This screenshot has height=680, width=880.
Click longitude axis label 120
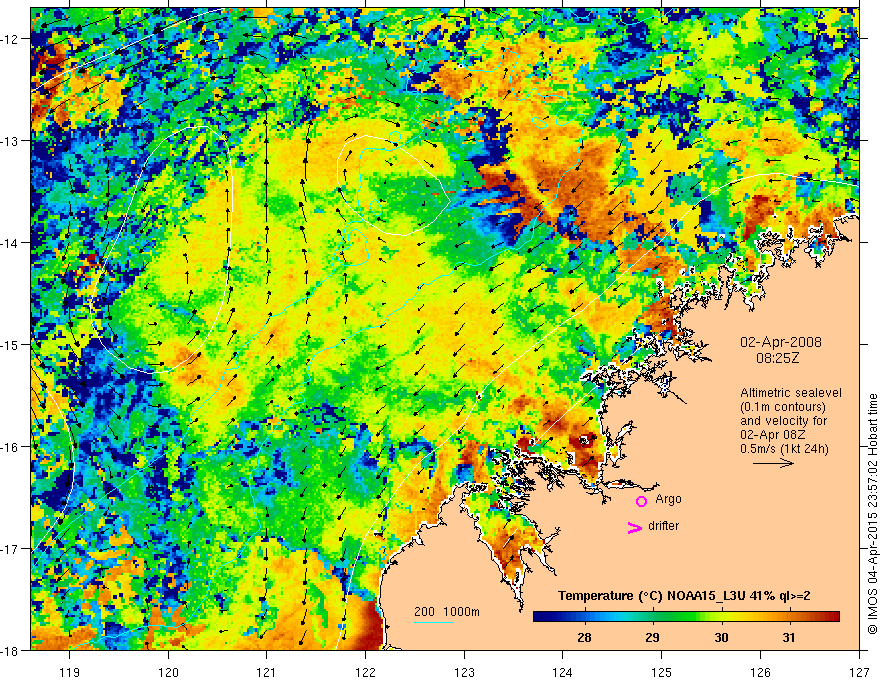[x=168, y=672]
